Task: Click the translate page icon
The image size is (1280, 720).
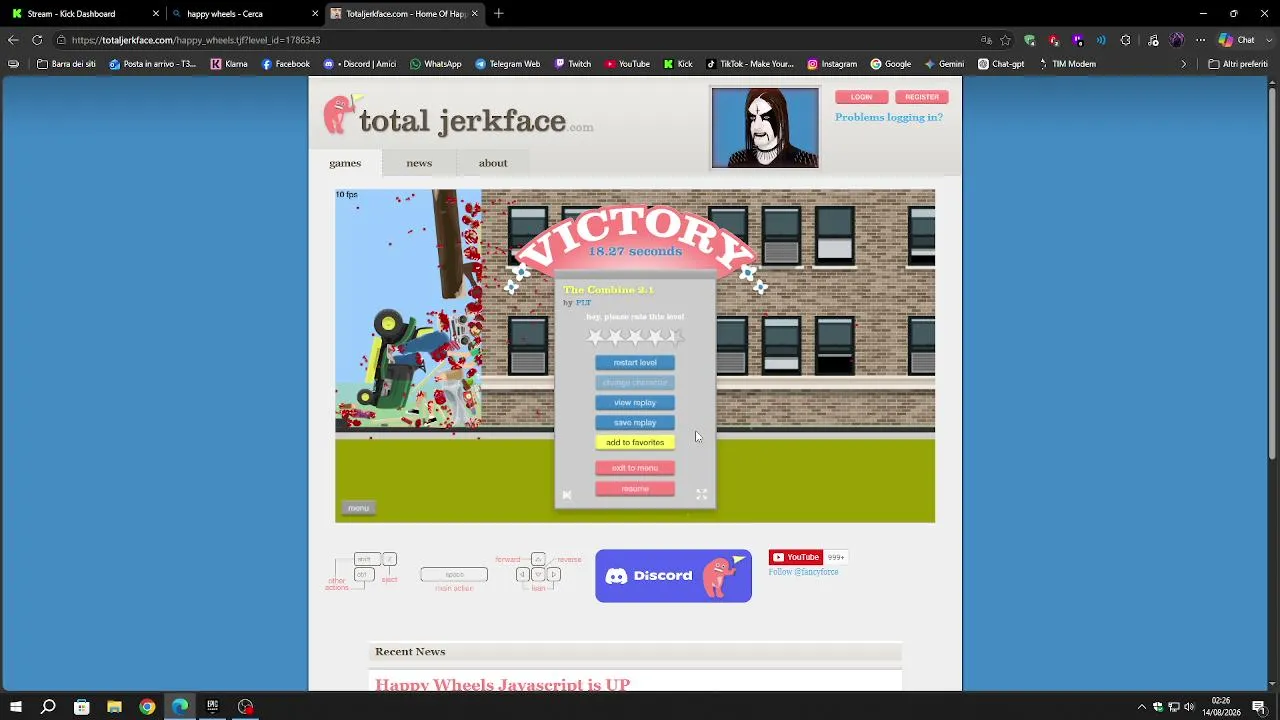Action: click(x=986, y=40)
